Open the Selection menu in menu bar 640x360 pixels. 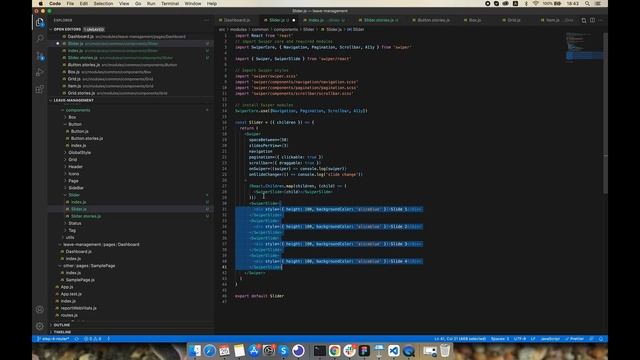[103, 4]
